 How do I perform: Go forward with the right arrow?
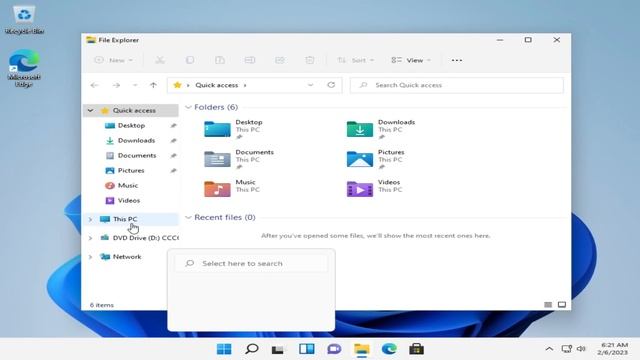[x=116, y=85]
